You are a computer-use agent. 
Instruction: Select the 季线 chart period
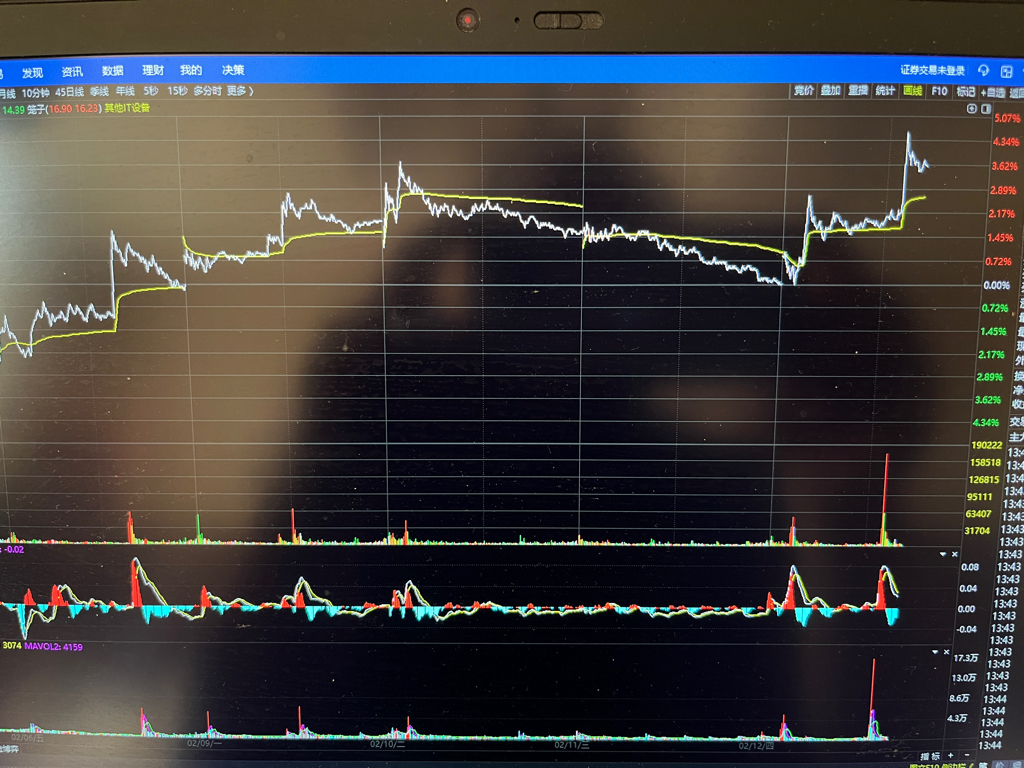pos(99,91)
